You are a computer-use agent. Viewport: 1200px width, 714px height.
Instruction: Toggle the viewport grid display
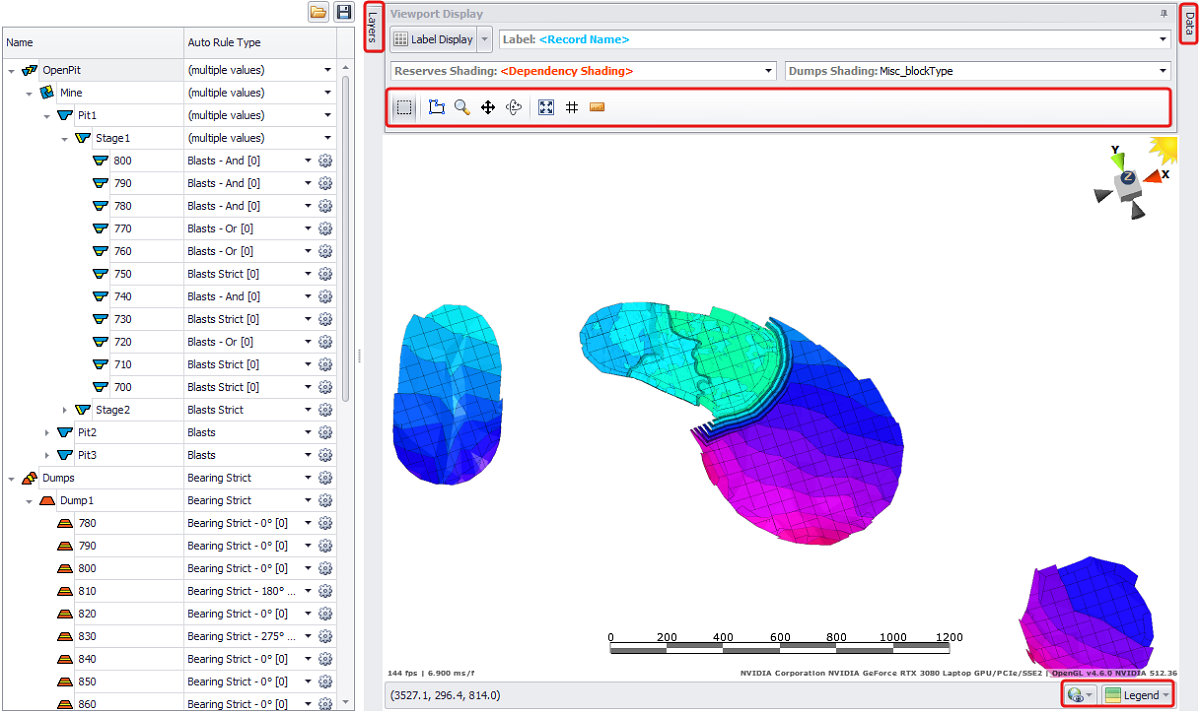tap(572, 107)
